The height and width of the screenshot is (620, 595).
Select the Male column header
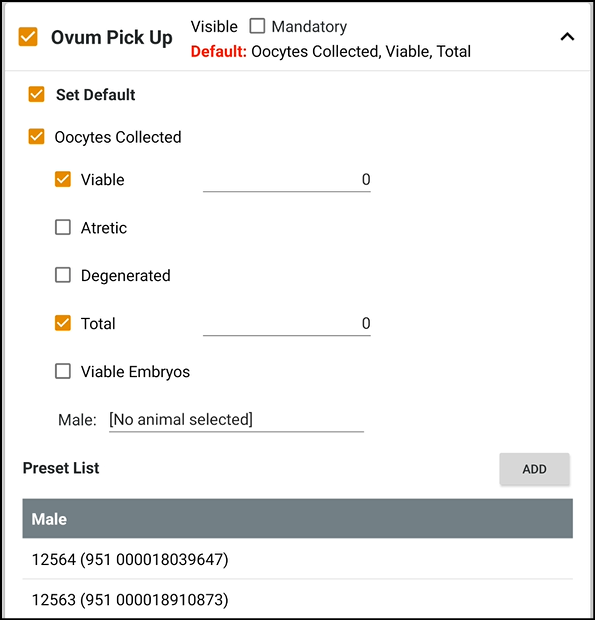(x=297, y=518)
